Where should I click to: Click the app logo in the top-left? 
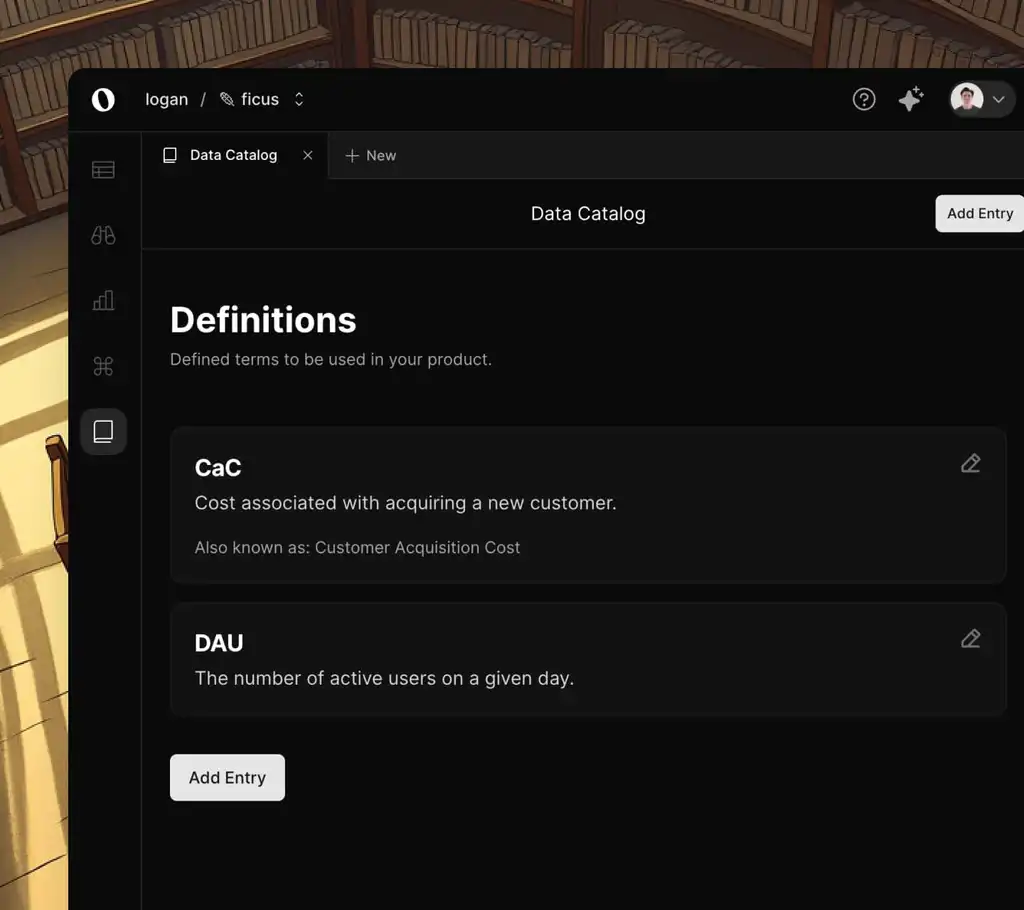(103, 99)
